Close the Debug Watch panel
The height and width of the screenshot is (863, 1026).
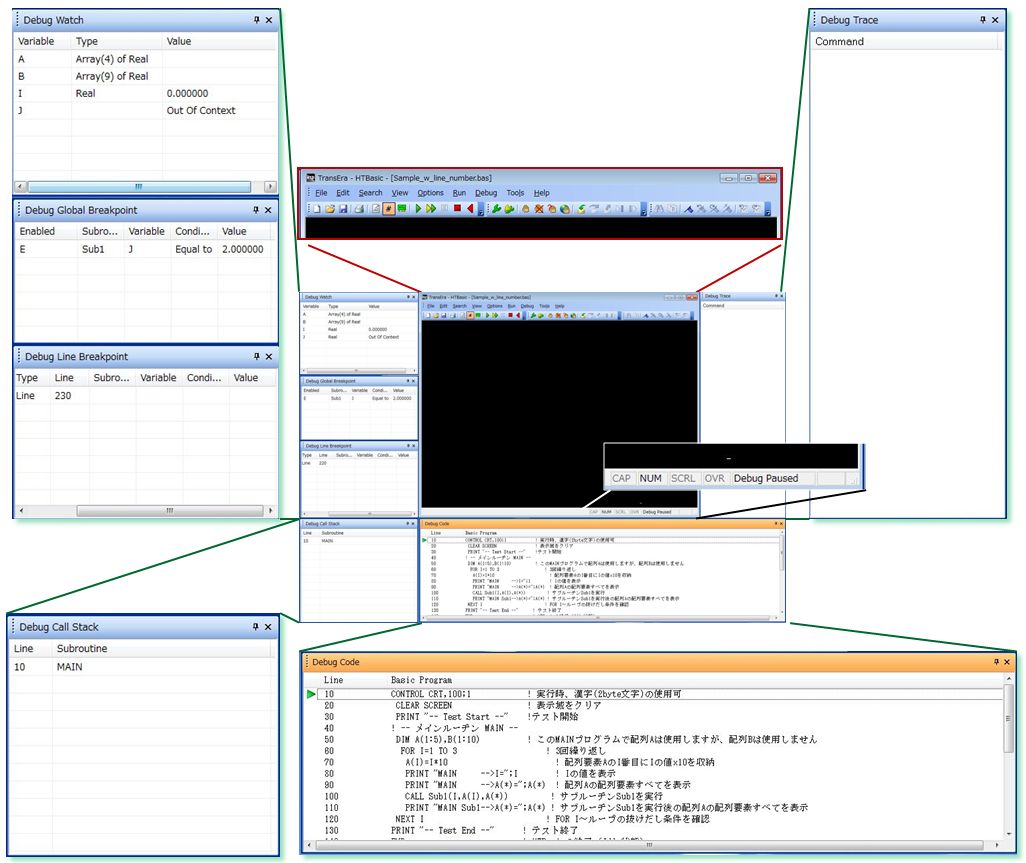(x=268, y=20)
